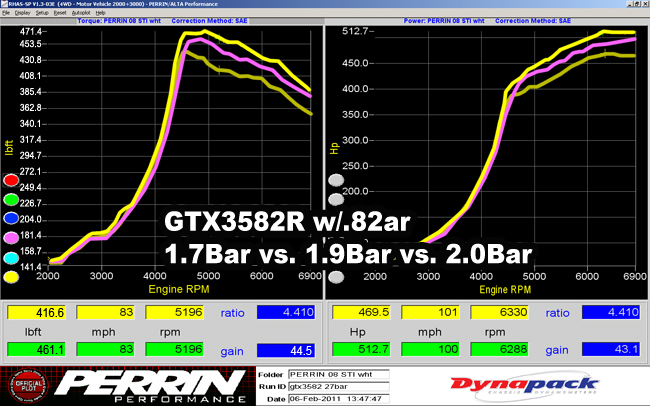Image resolution: width=650 pixels, height=406 pixels.
Task: Click 'Engine RPM' axis label under torque graph
Action: 179,289
